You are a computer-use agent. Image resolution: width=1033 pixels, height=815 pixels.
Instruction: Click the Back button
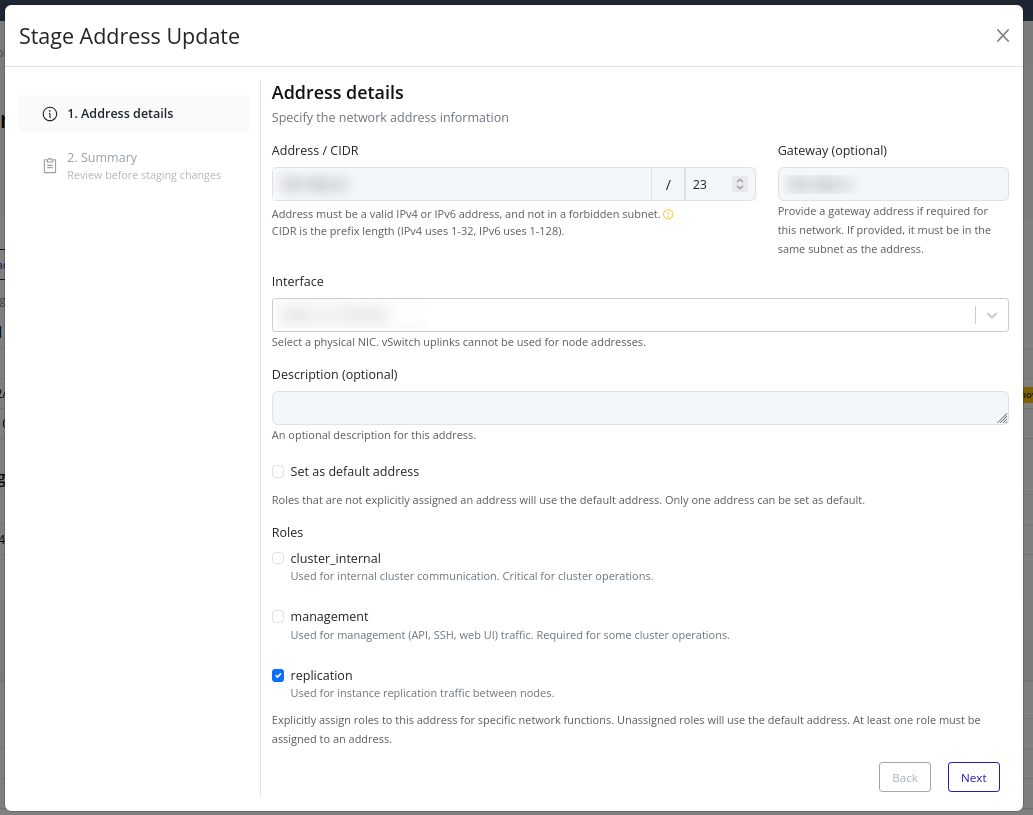coord(904,777)
